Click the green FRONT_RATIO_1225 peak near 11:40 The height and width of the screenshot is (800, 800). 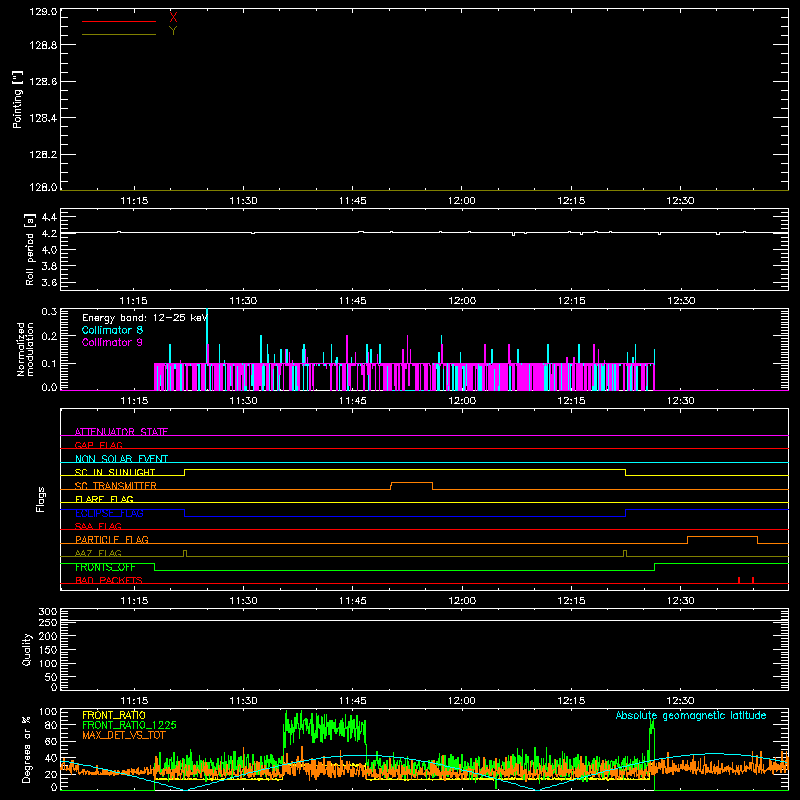[324, 727]
